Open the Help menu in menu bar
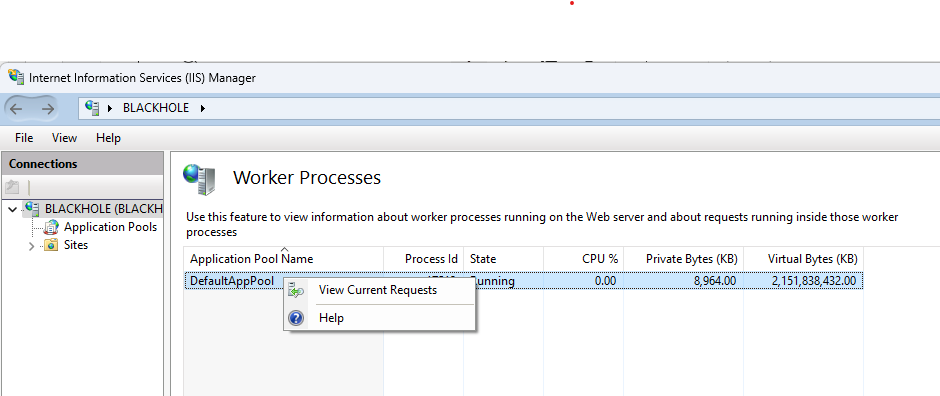The image size is (940, 396). pos(109,138)
